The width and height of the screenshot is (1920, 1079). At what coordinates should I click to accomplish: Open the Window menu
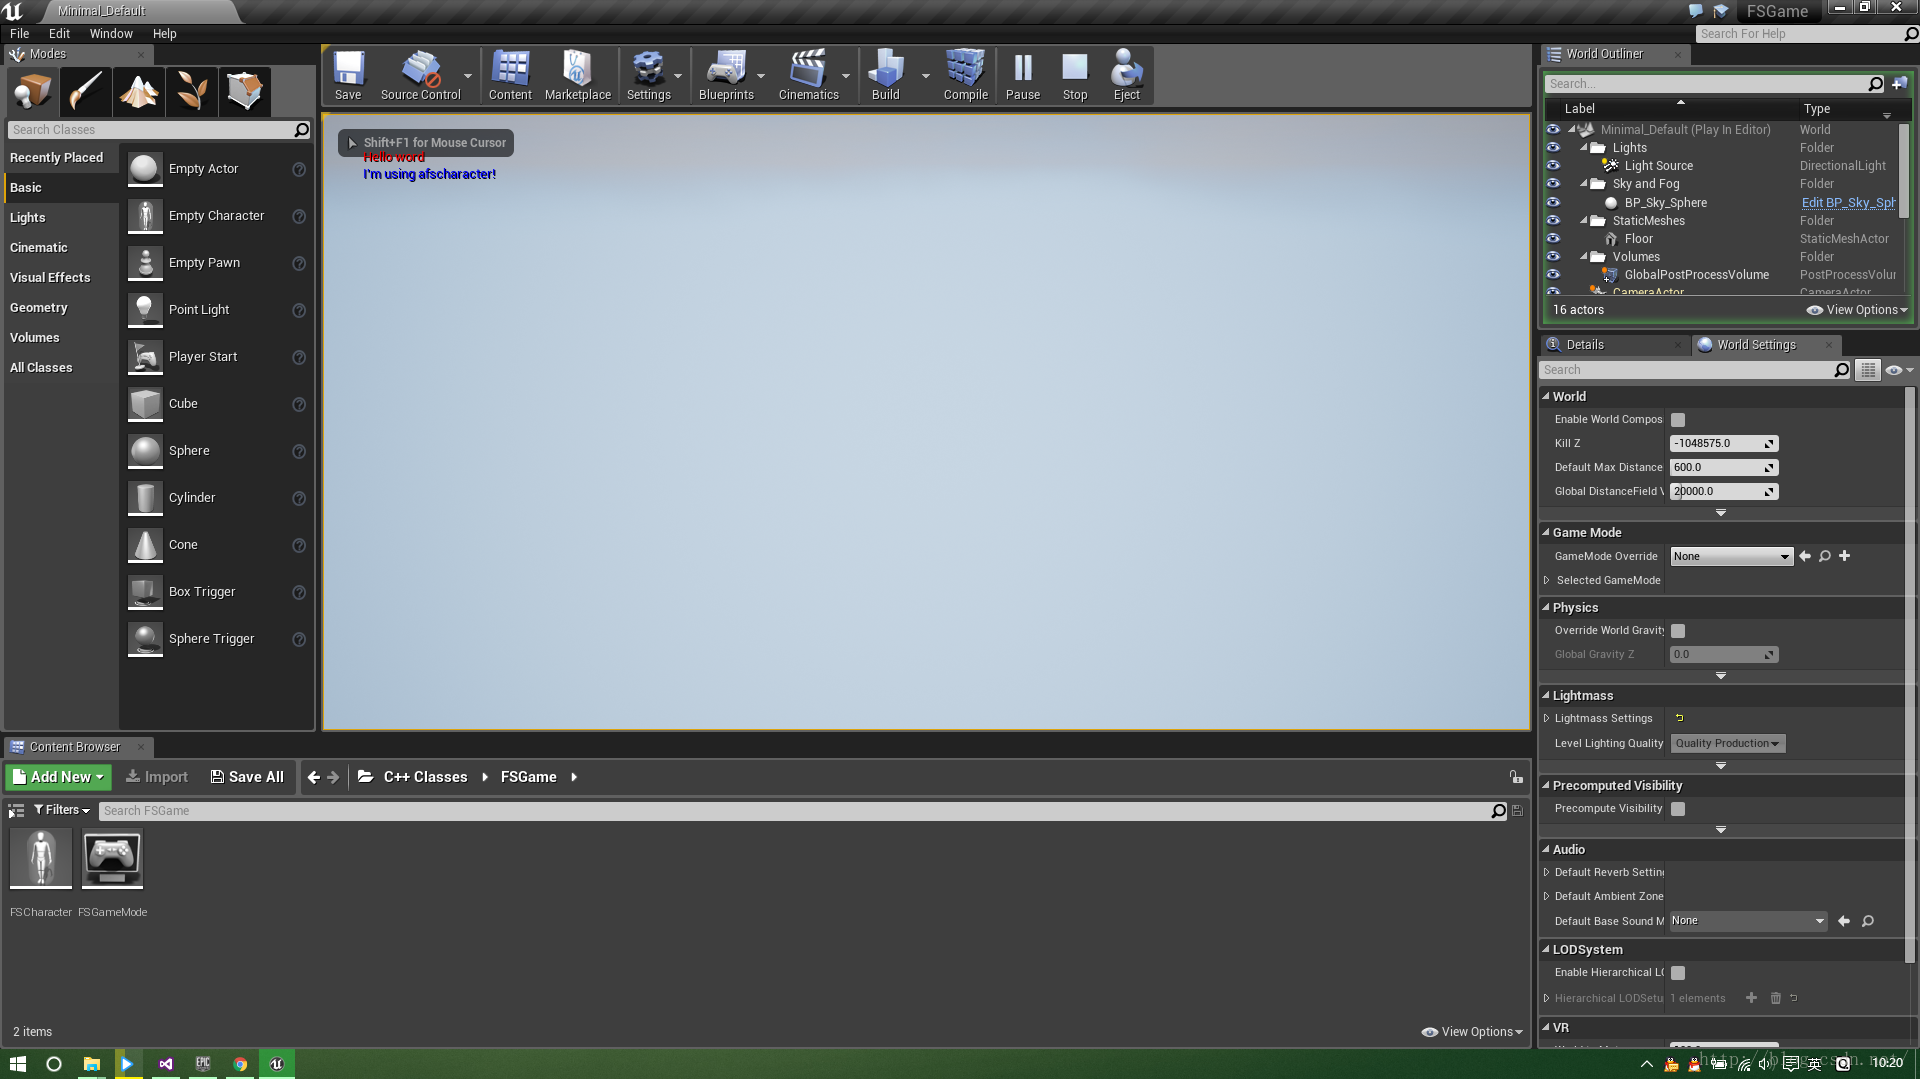point(111,34)
